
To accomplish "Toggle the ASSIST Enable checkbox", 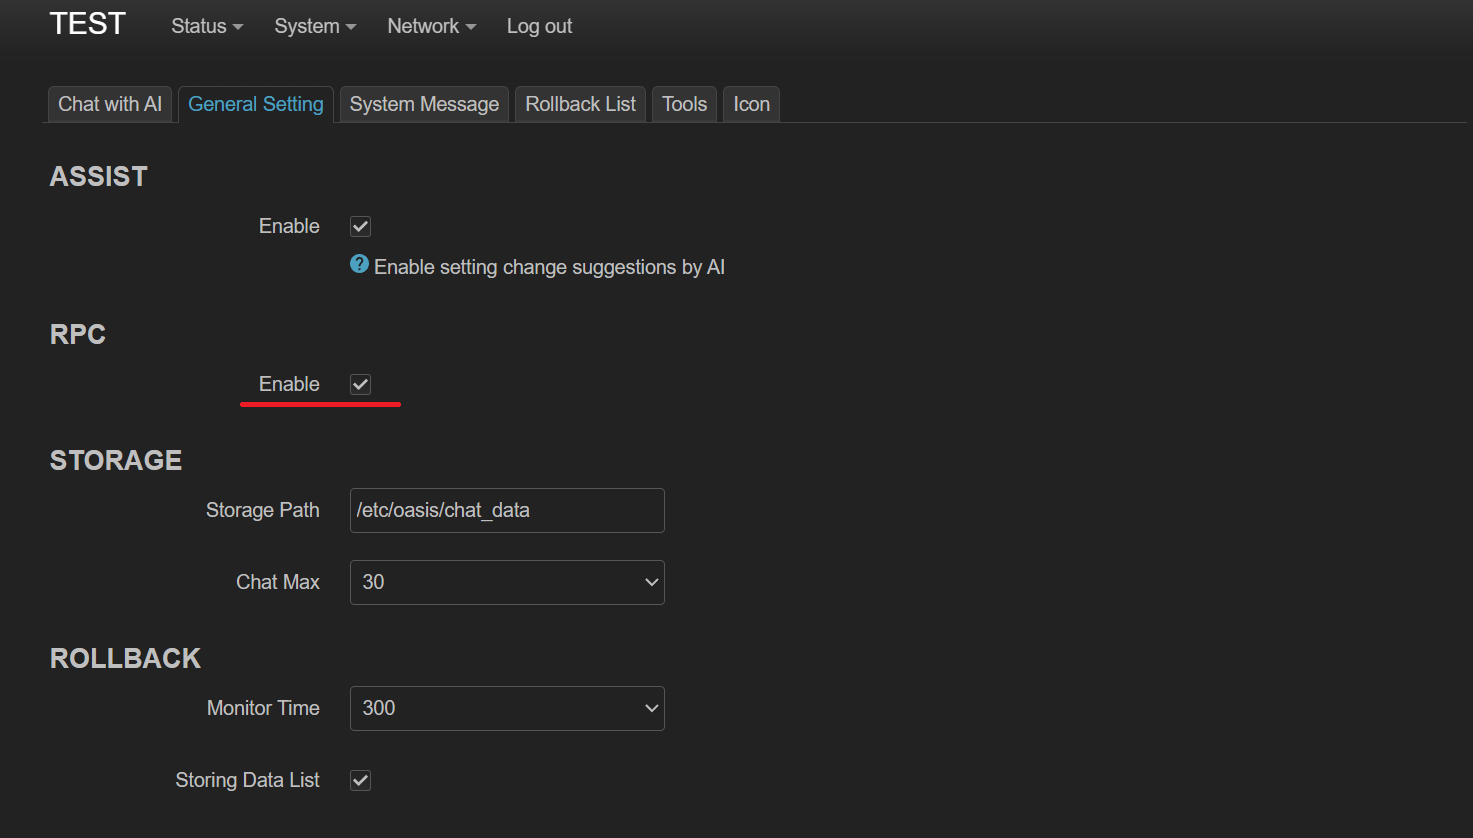I will click(360, 227).
